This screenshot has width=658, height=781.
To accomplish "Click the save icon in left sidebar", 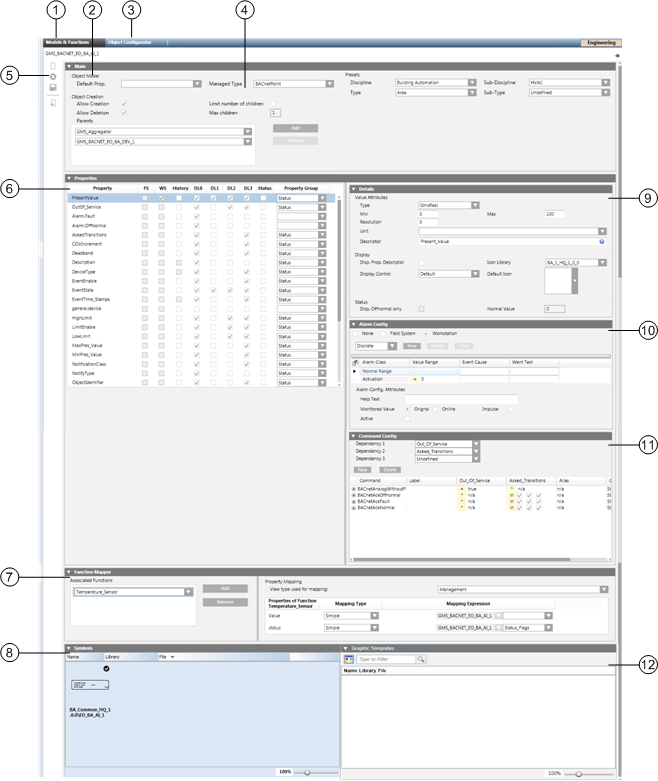I will pyautogui.click(x=52, y=88).
